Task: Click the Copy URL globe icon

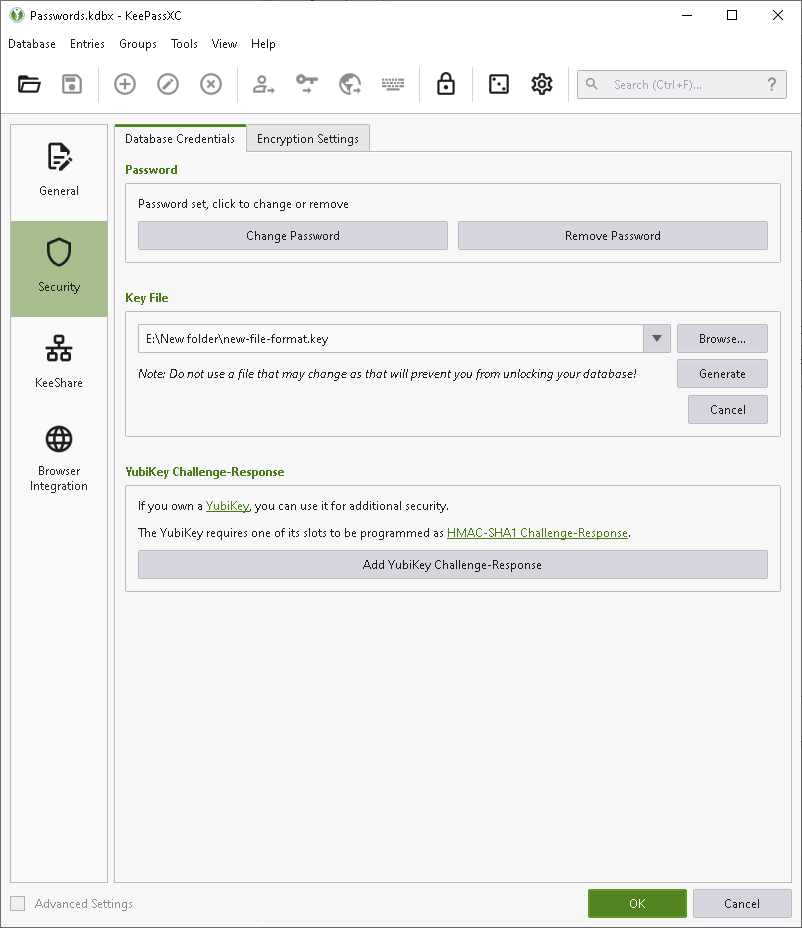Action: [x=350, y=85]
